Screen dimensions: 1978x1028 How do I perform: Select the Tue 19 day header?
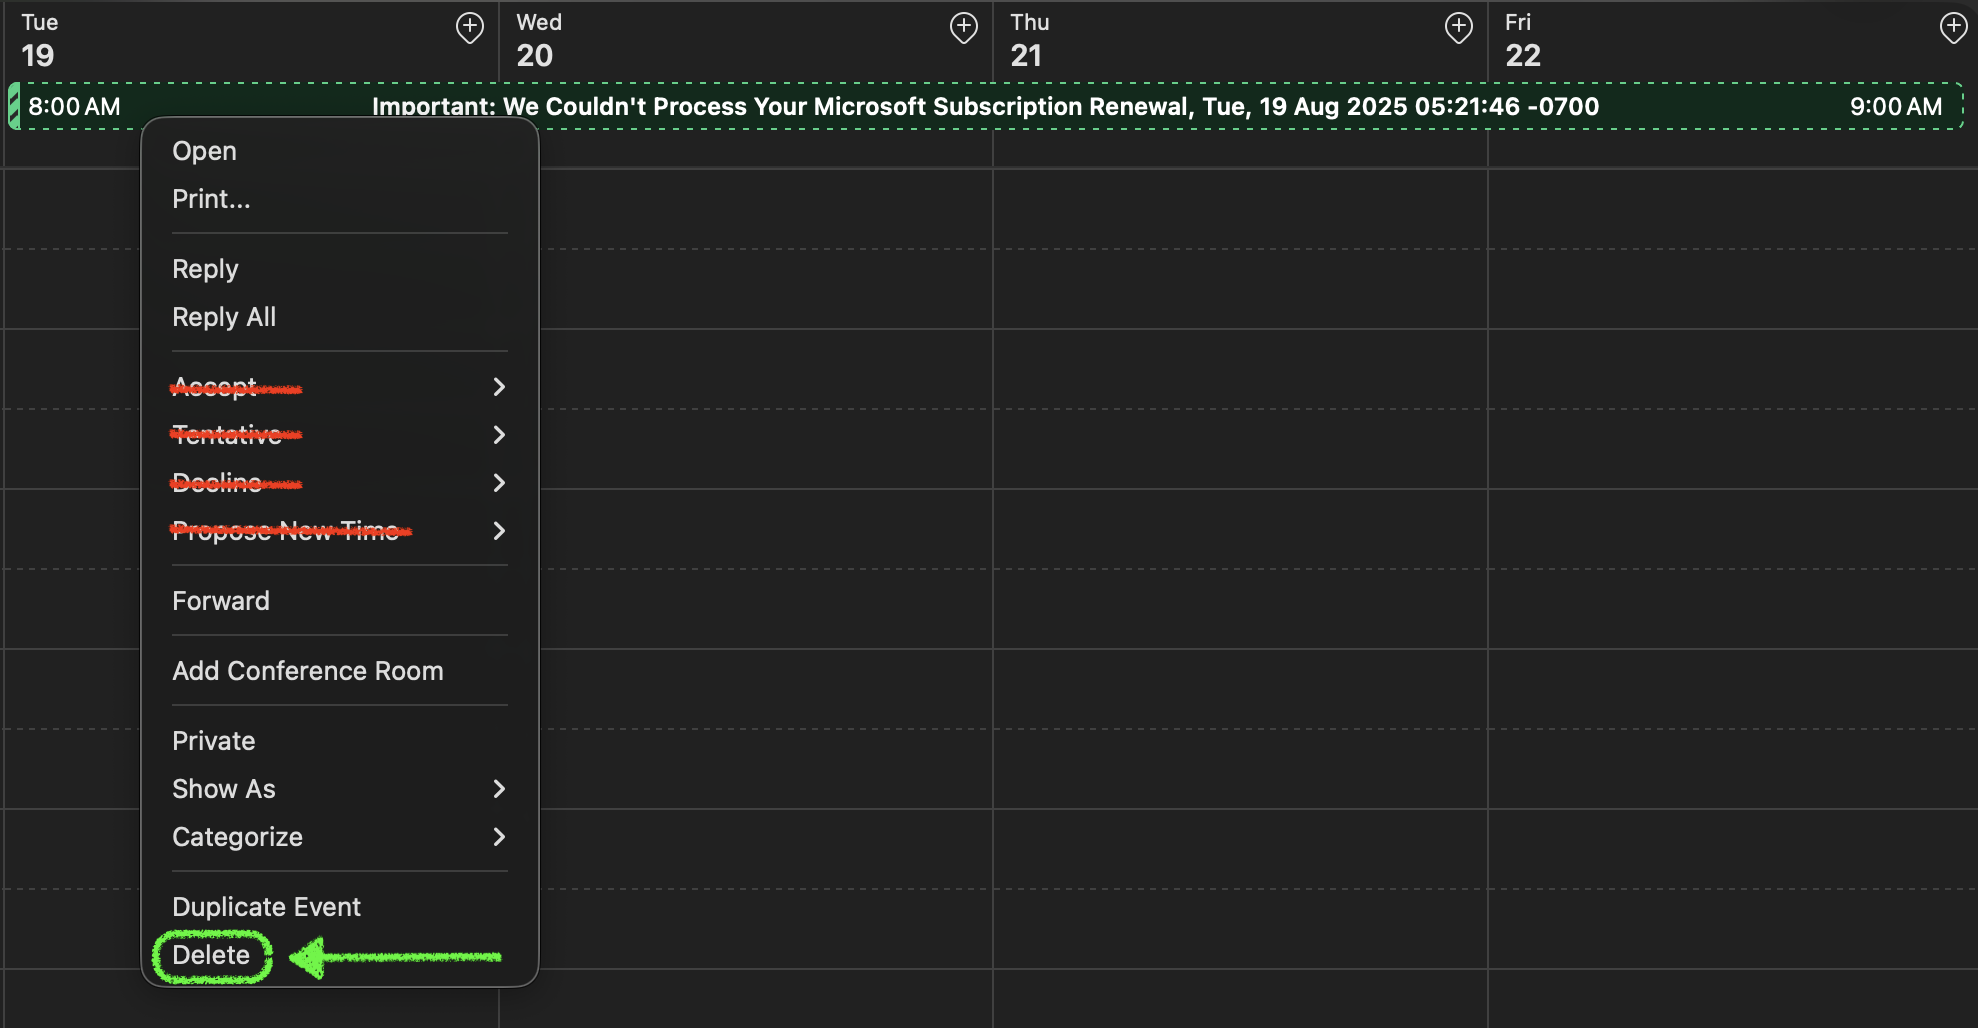[39, 41]
